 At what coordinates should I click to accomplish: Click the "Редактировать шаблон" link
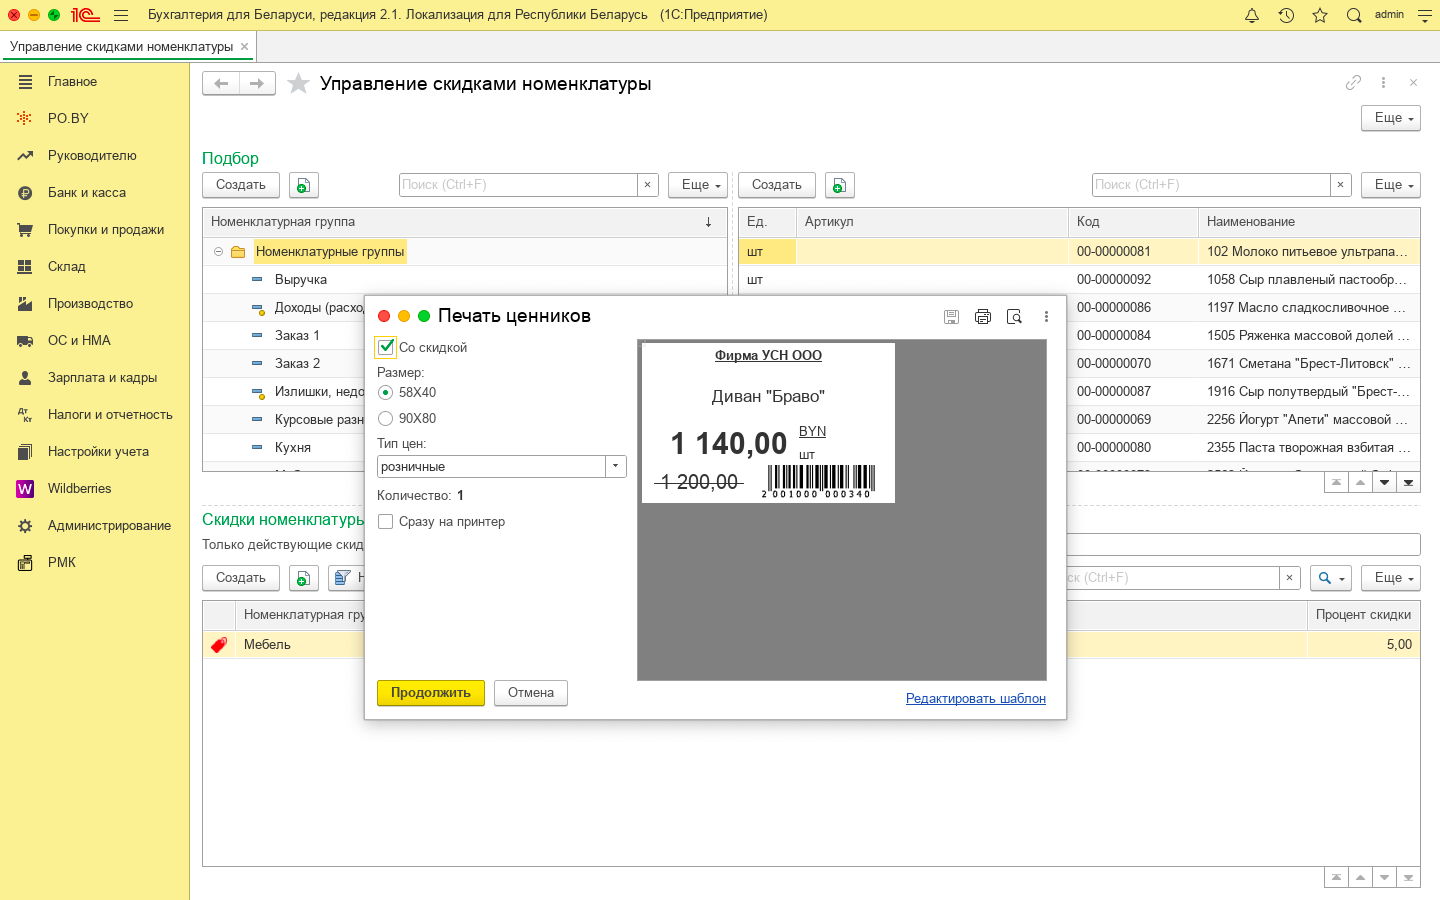click(975, 699)
